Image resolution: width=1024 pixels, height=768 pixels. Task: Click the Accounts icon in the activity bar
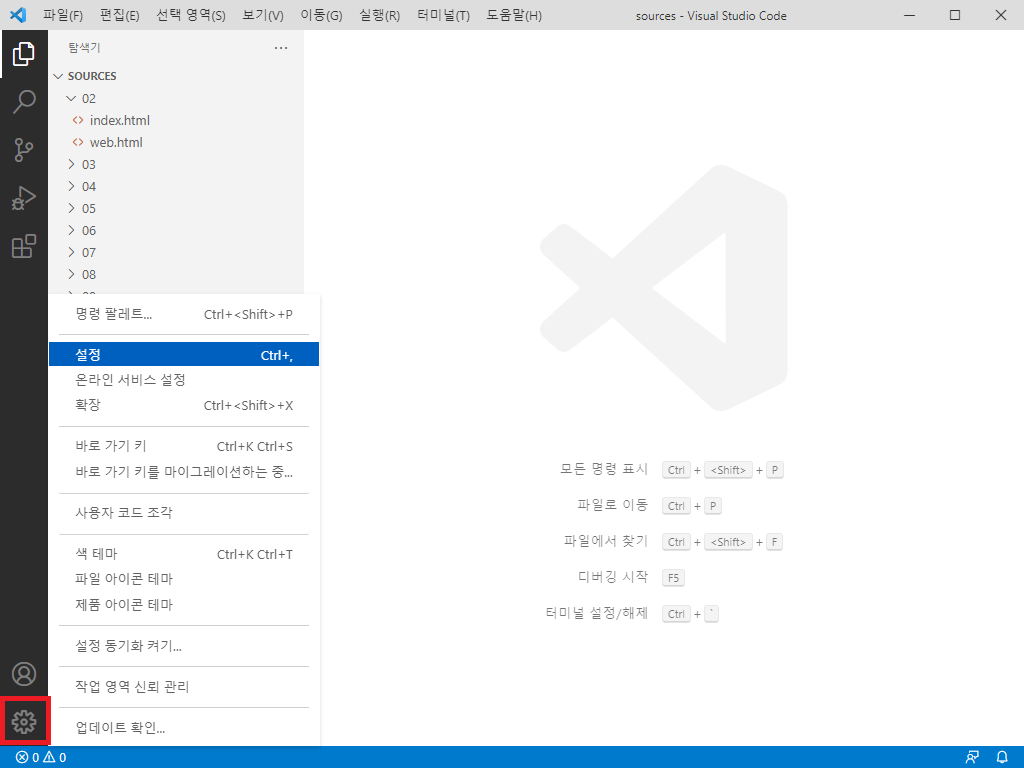coord(24,674)
